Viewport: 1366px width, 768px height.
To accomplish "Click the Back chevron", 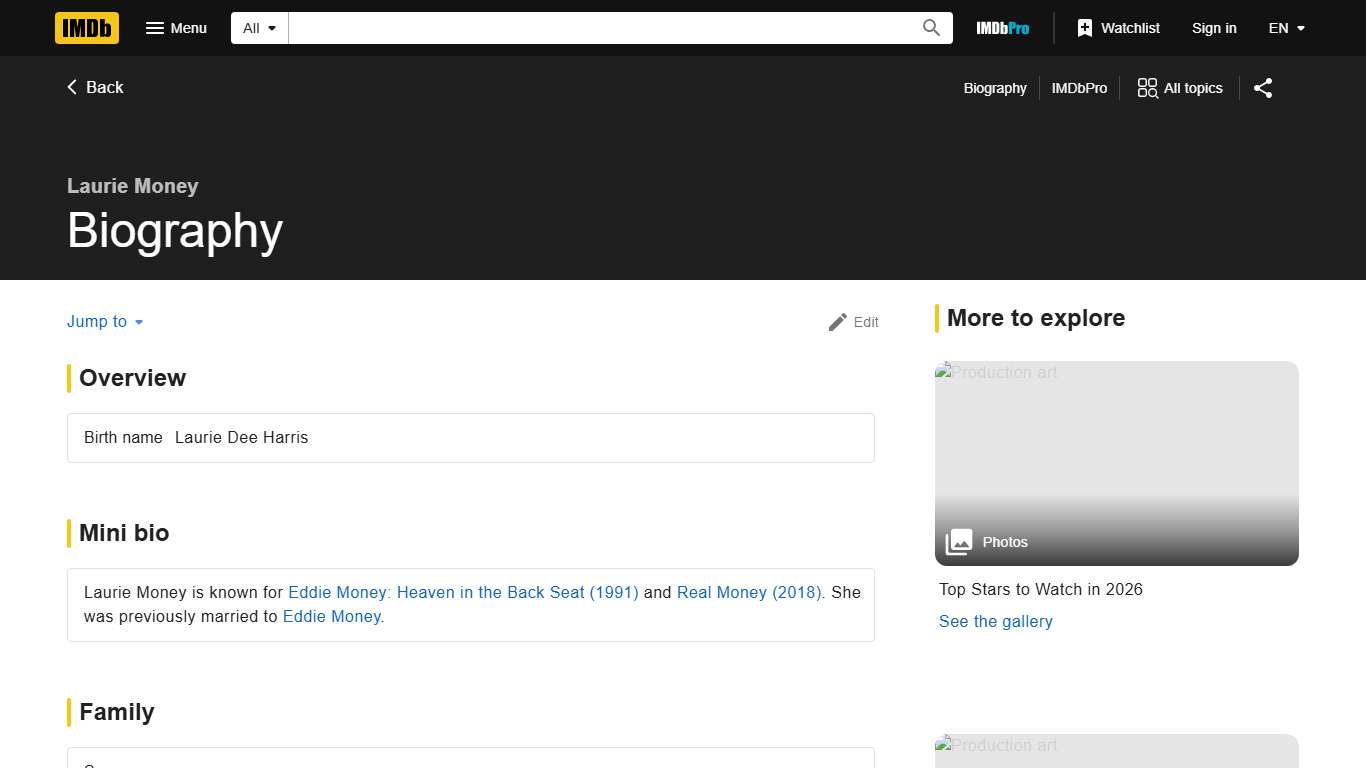I will coord(71,87).
